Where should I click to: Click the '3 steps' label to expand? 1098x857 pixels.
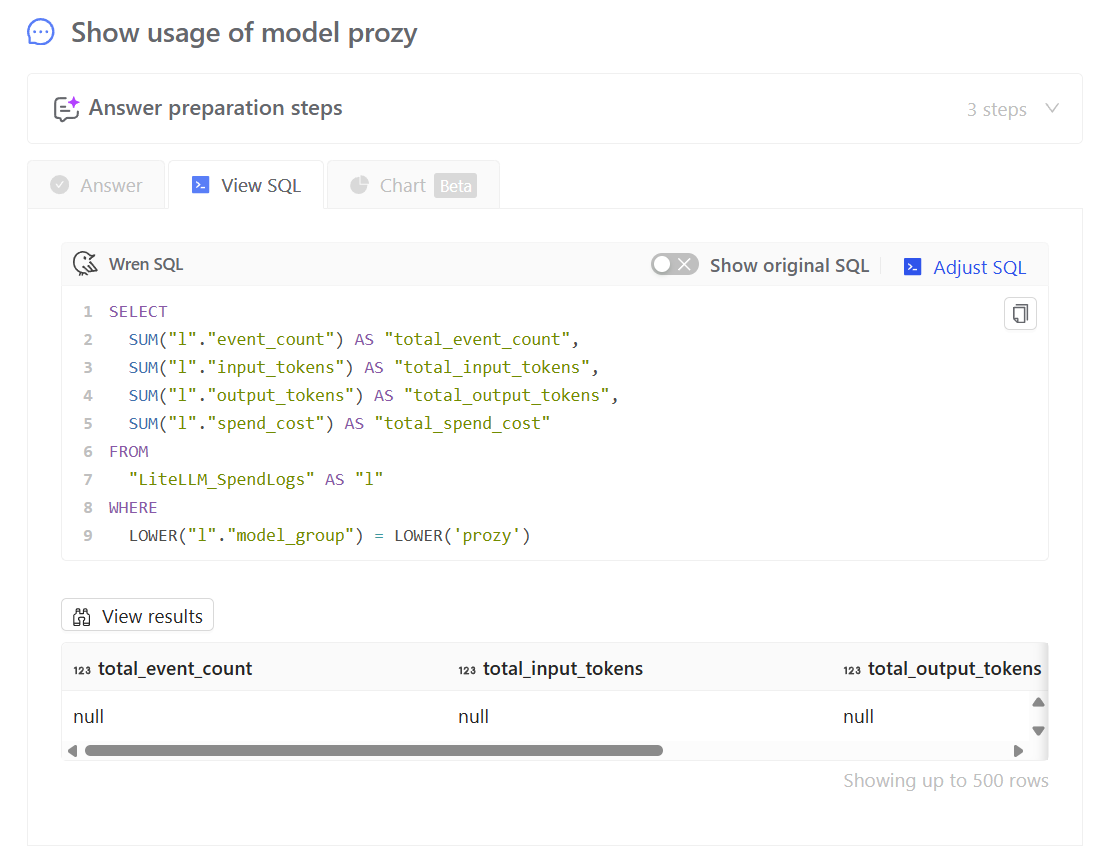coord(996,110)
